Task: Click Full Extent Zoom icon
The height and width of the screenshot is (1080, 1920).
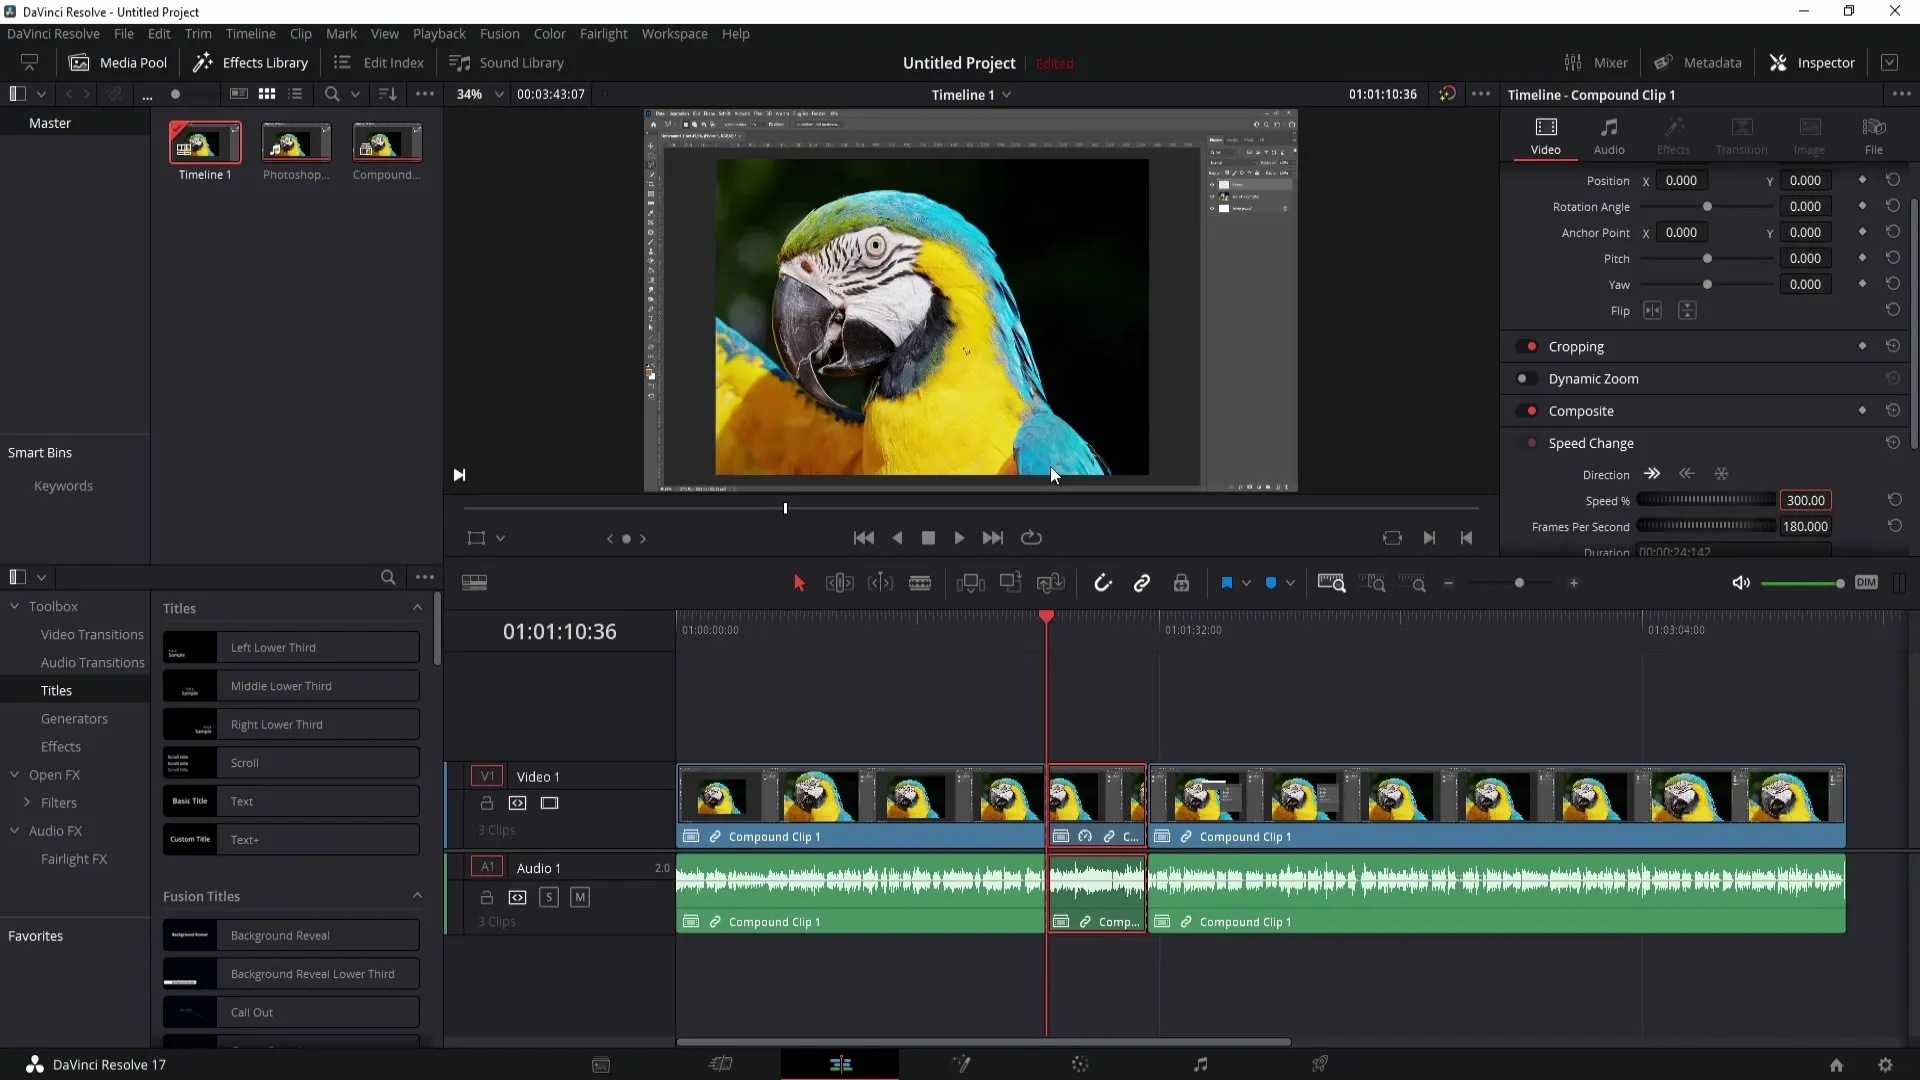Action: 1331,583
